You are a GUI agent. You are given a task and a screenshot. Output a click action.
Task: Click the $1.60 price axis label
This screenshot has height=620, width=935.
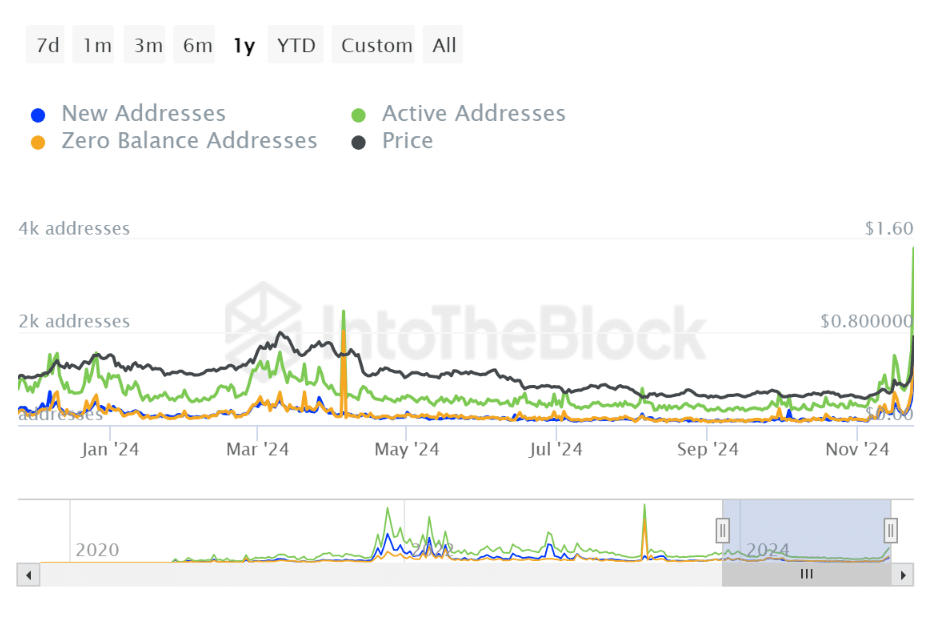[889, 228]
